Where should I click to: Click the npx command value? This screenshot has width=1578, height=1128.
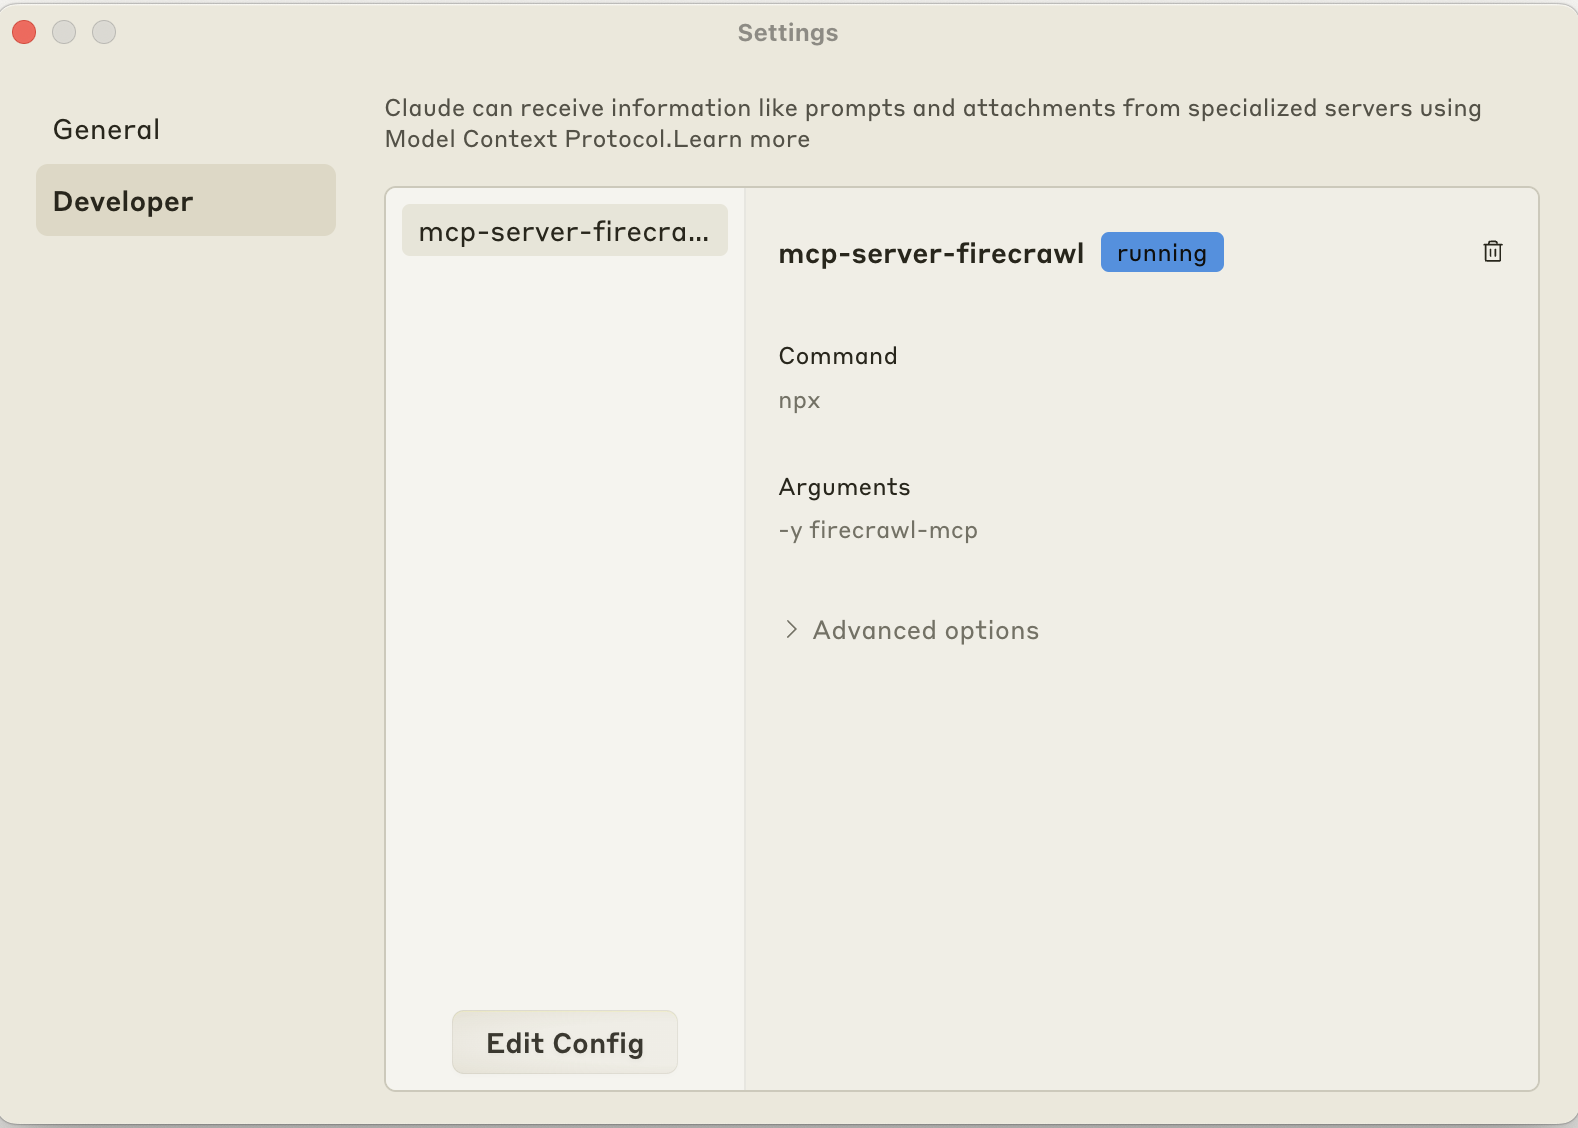click(798, 400)
